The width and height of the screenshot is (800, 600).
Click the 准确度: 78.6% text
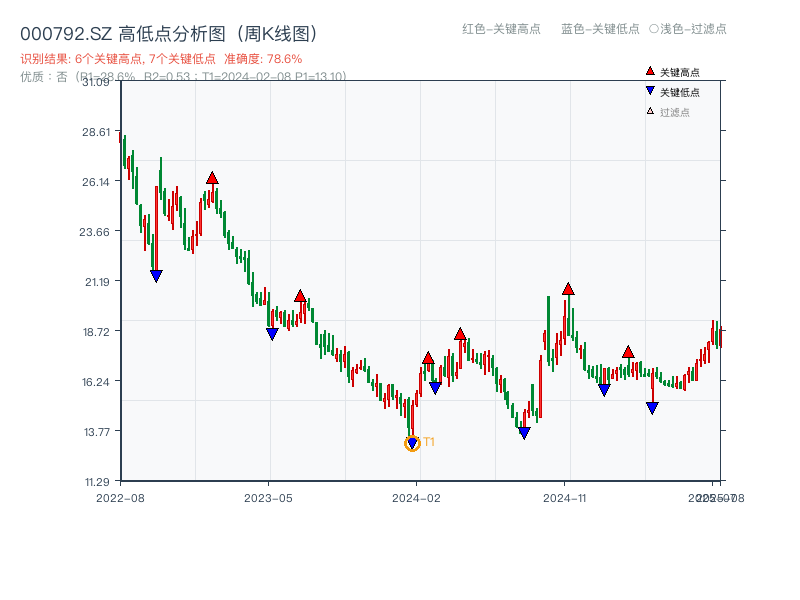click(263, 59)
